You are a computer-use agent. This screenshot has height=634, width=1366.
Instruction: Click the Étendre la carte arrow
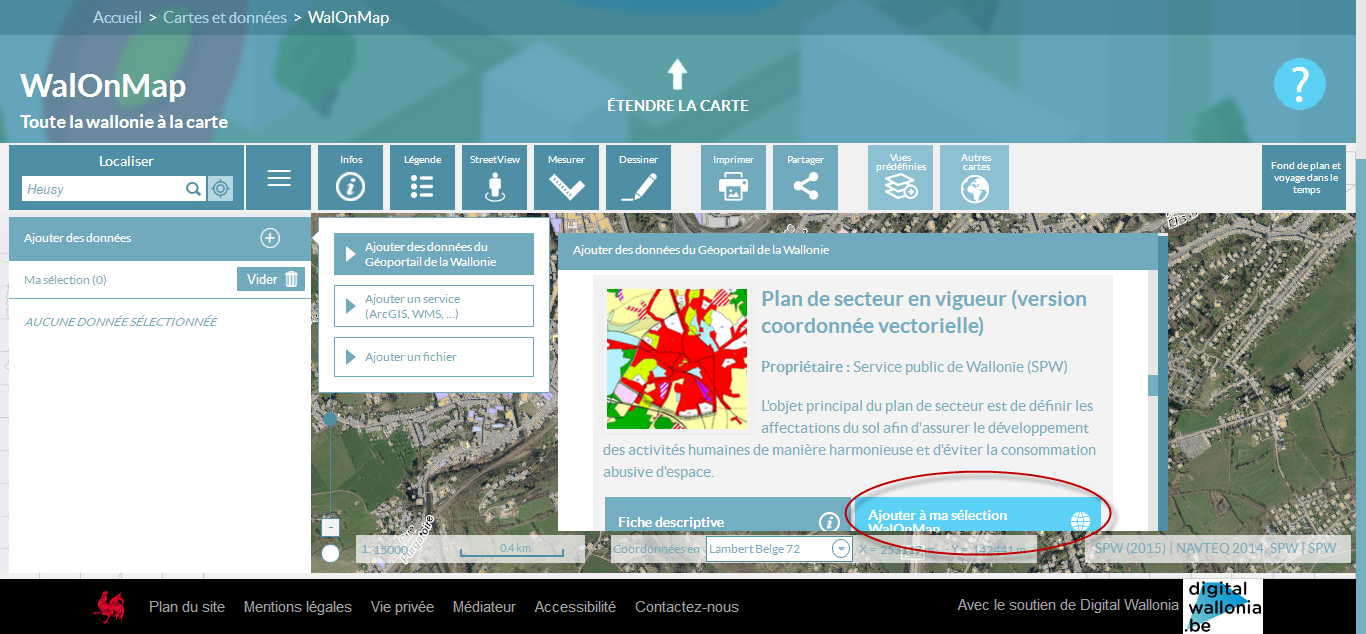[x=677, y=76]
